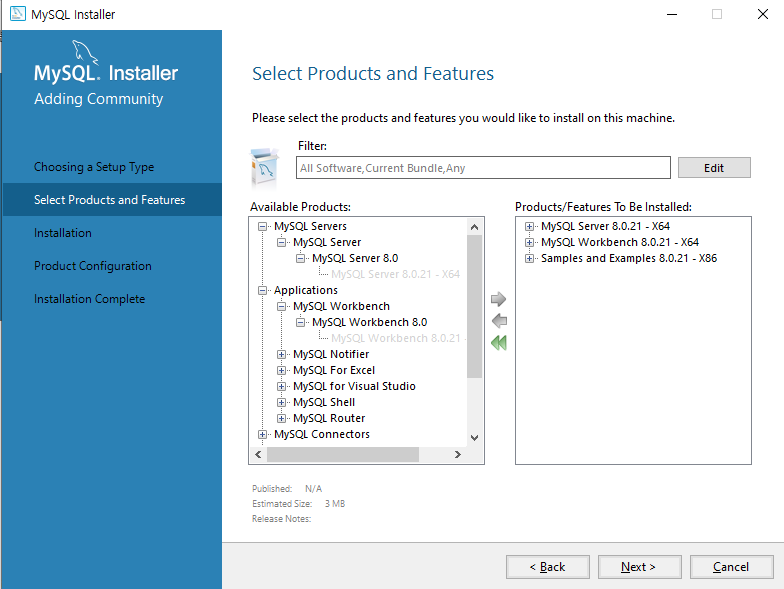Expand the MySQL Notifier node
This screenshot has width=784, height=589.
click(281, 354)
